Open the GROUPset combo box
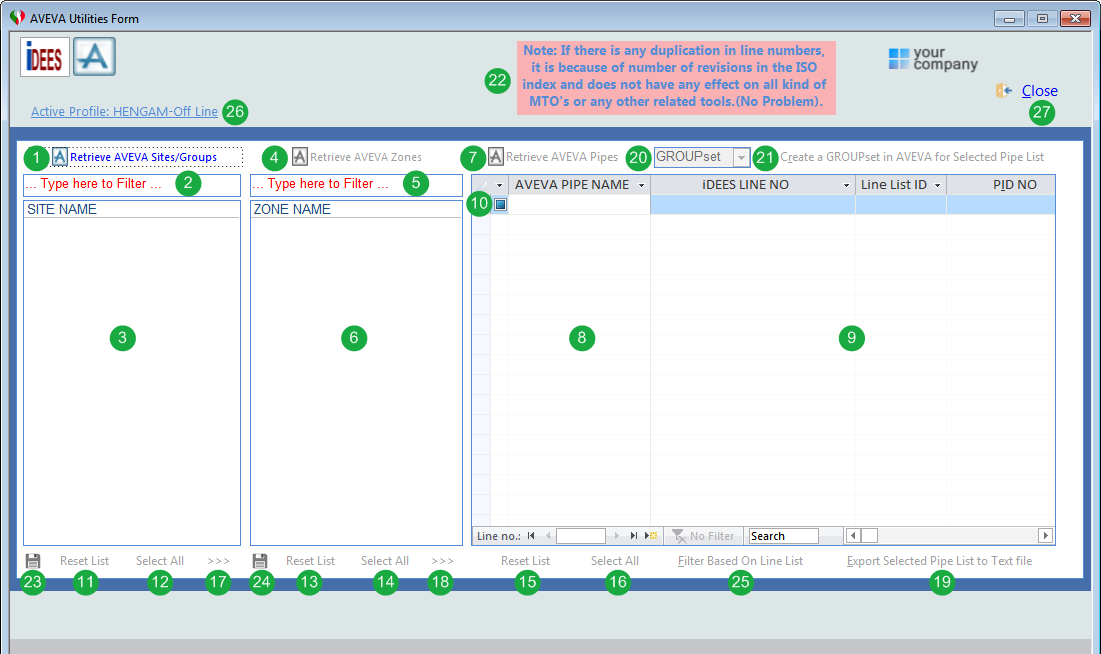This screenshot has width=1101, height=654. click(741, 157)
